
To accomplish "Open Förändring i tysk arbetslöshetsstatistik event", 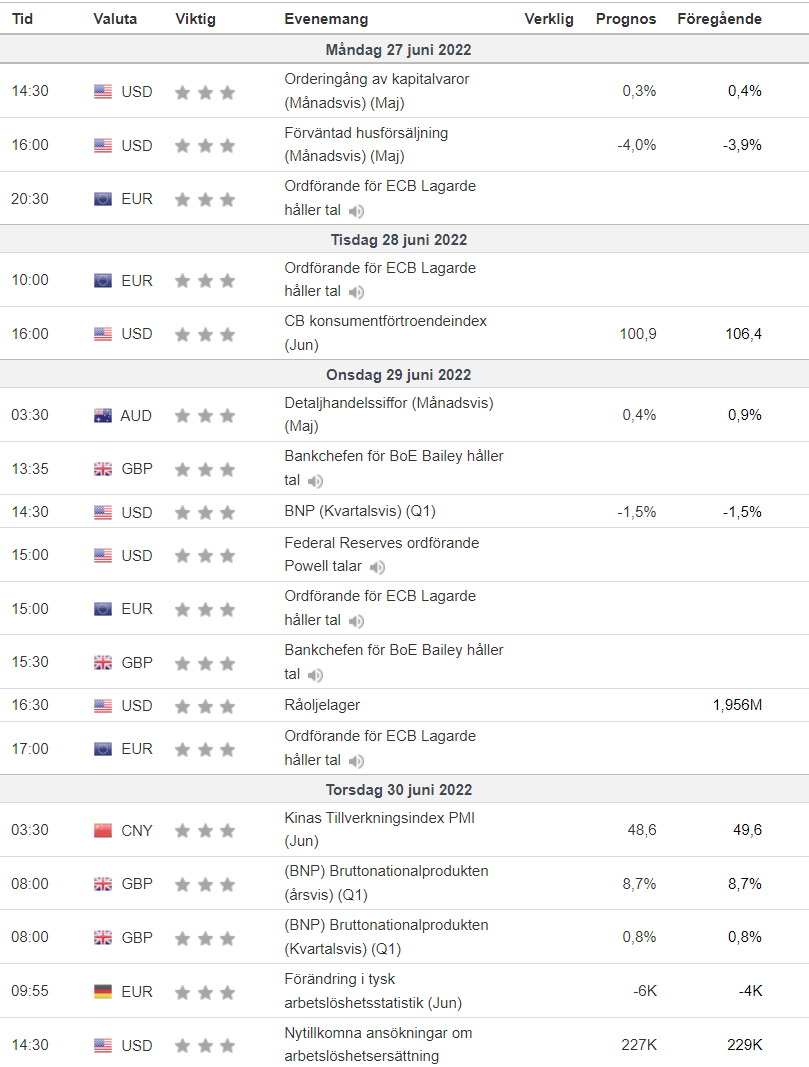I will 374,991.
